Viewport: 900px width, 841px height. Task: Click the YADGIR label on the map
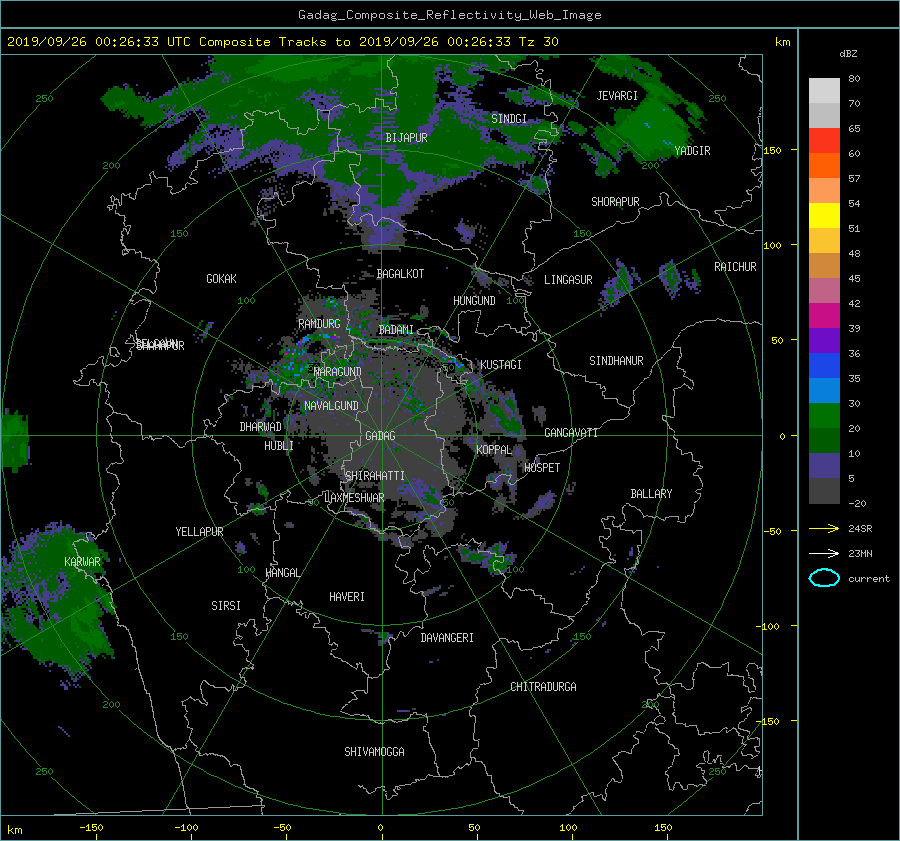pyautogui.click(x=692, y=151)
